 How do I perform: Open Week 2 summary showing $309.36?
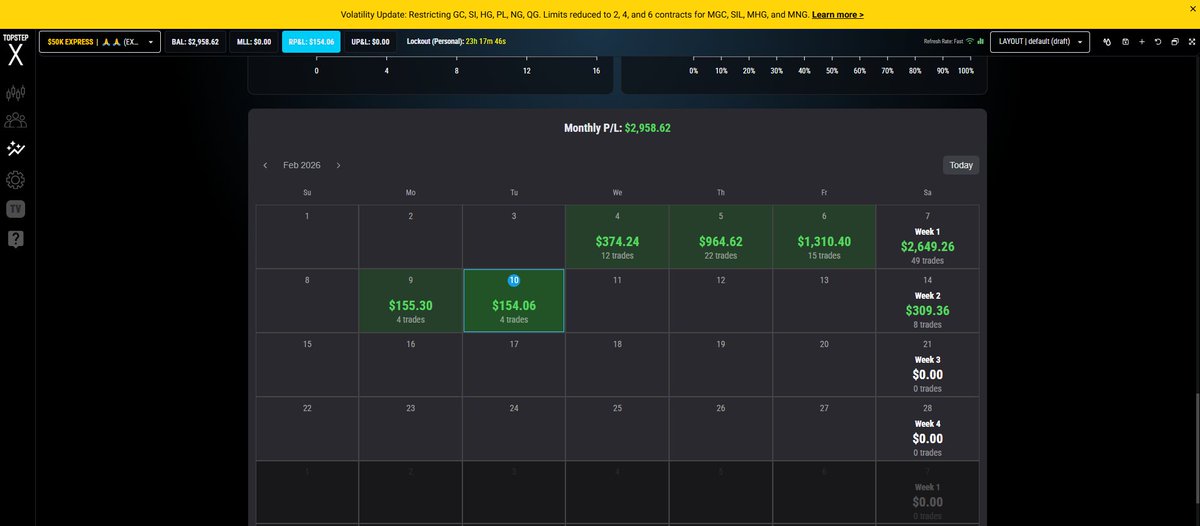(927, 300)
